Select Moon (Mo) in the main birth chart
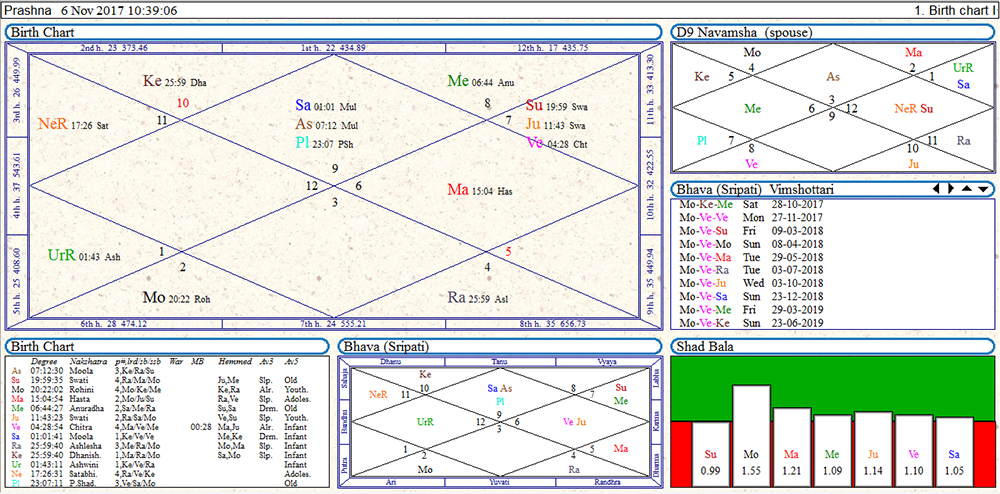The image size is (1000, 494). [154, 297]
